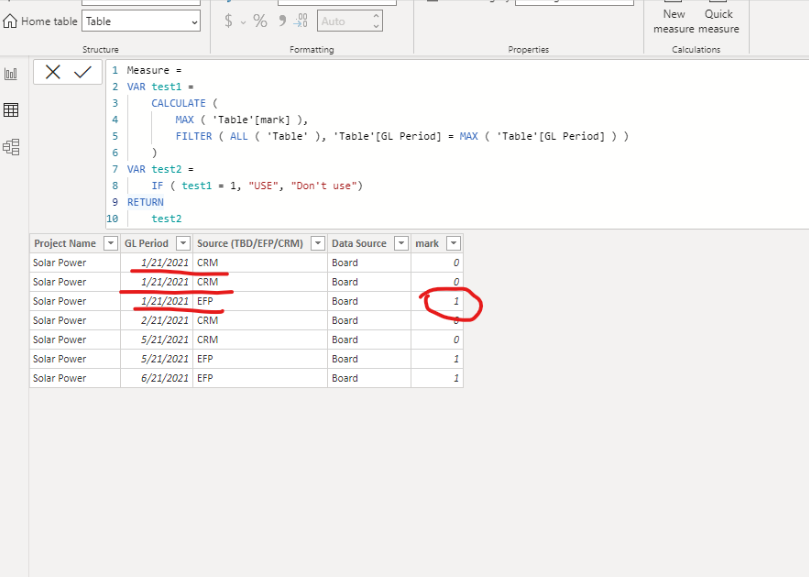Image resolution: width=809 pixels, height=577 pixels.
Task: Click Solar Power in 2/21/2021 row
Action: pos(75,320)
